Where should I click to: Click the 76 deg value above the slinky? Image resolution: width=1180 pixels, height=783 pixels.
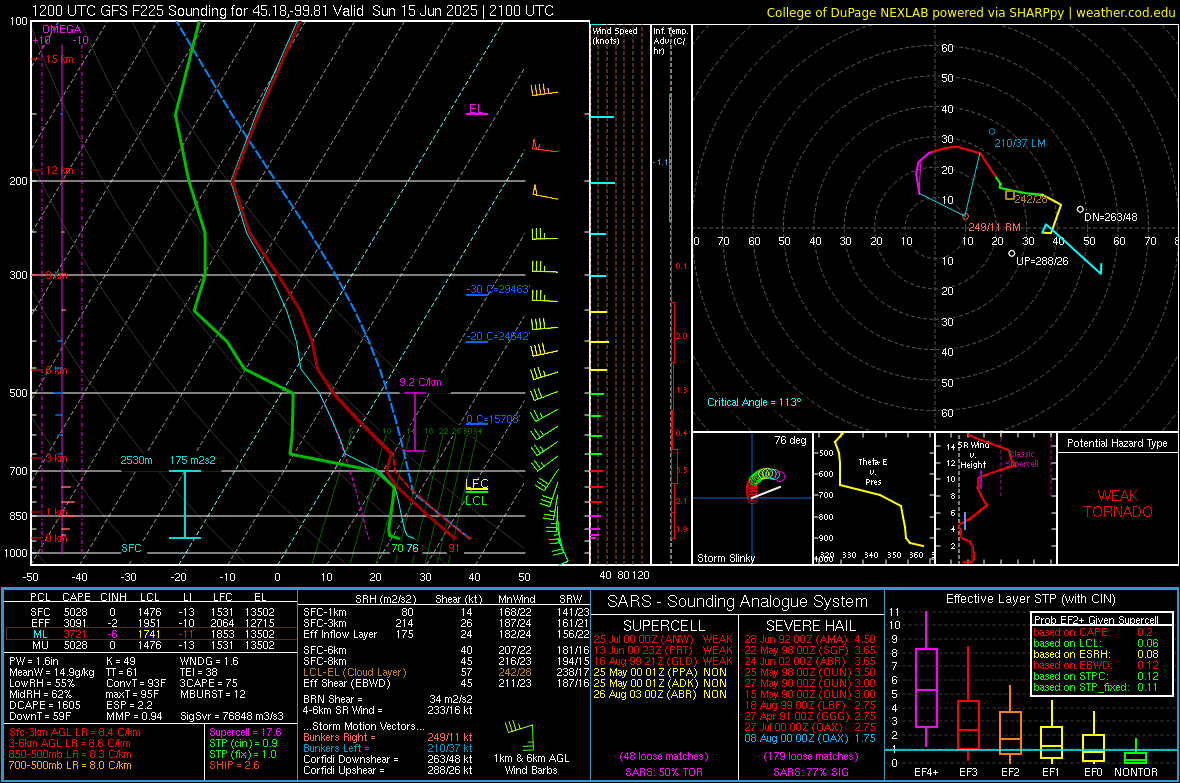click(790, 440)
